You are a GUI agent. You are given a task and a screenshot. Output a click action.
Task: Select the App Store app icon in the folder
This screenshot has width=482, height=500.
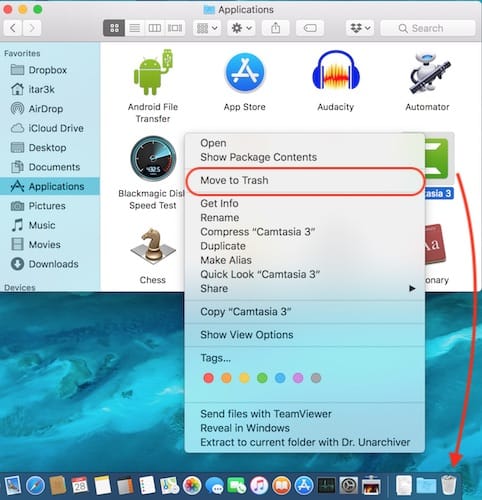(x=245, y=73)
